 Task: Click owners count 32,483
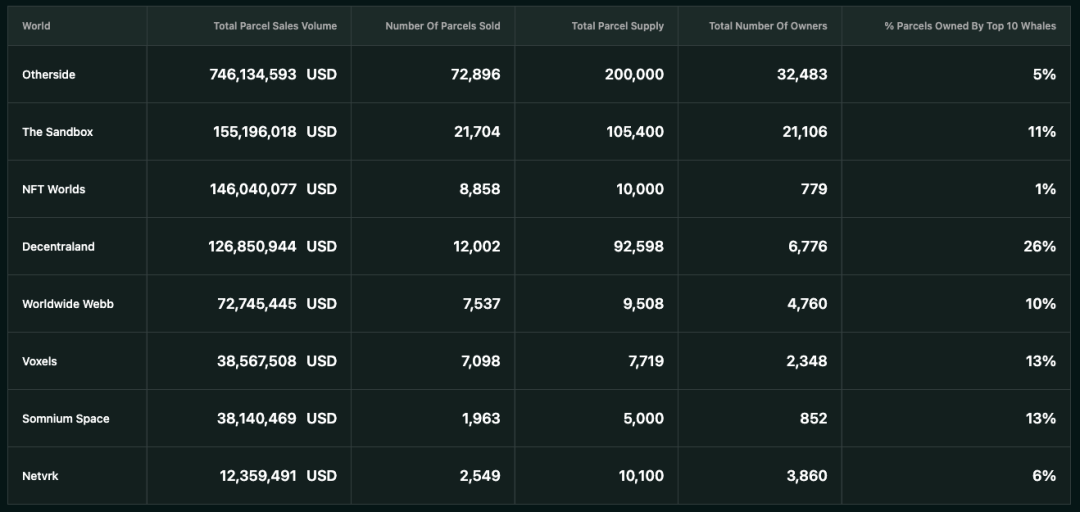coord(802,74)
